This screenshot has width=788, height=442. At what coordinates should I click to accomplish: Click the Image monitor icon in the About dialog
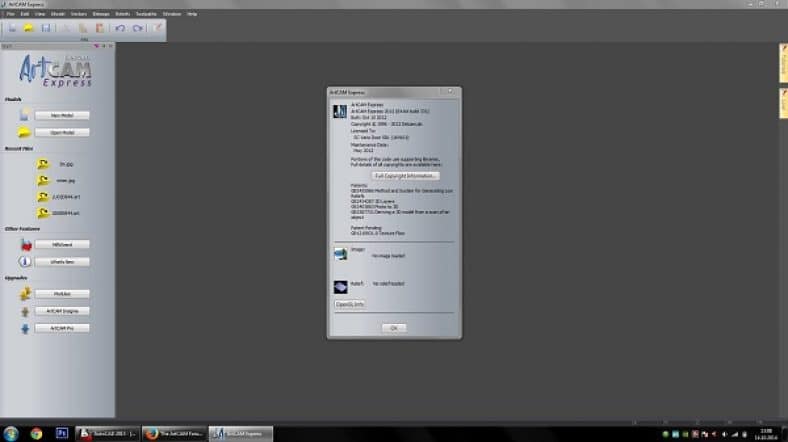pyautogui.click(x=341, y=254)
